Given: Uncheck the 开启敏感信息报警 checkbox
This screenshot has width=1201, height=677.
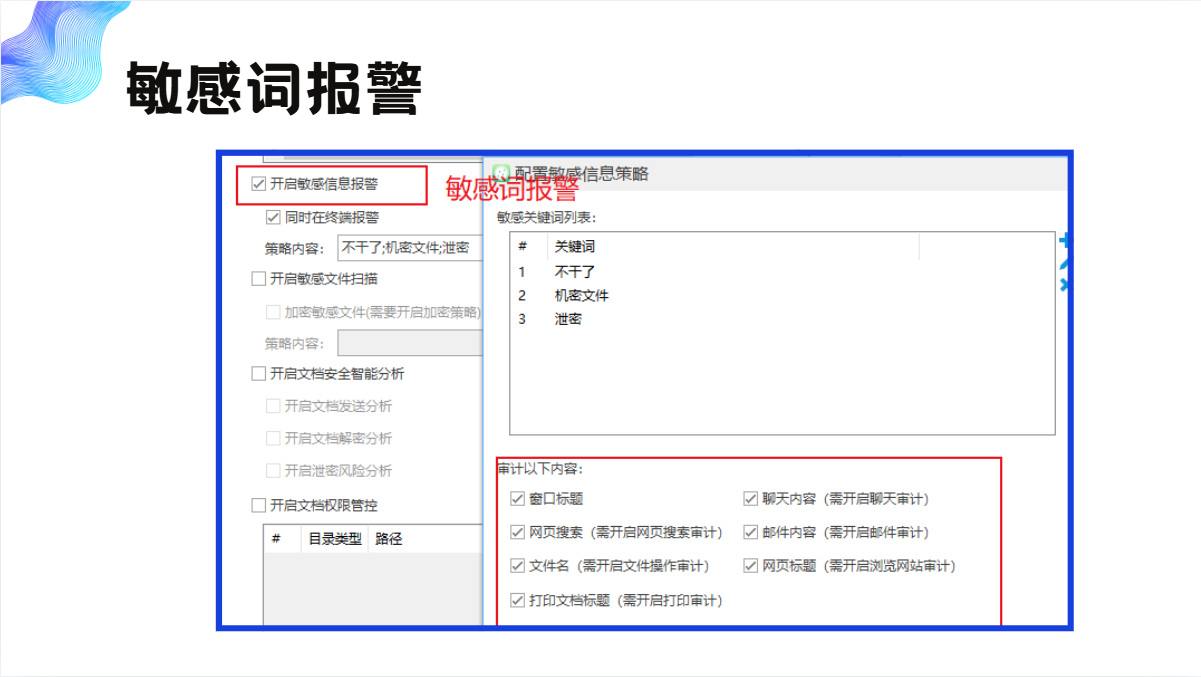Looking at the screenshot, I should pos(259,184).
